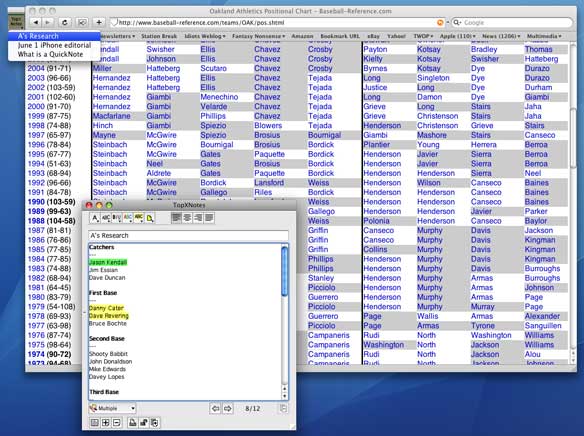Viewport: 584px width, 436px height.
Task: Click McGwire link in 1997 row
Action: tap(161, 135)
